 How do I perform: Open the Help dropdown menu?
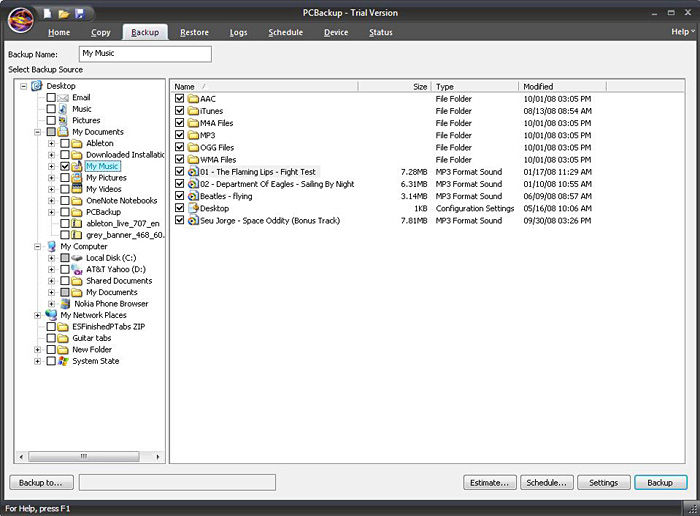point(683,32)
